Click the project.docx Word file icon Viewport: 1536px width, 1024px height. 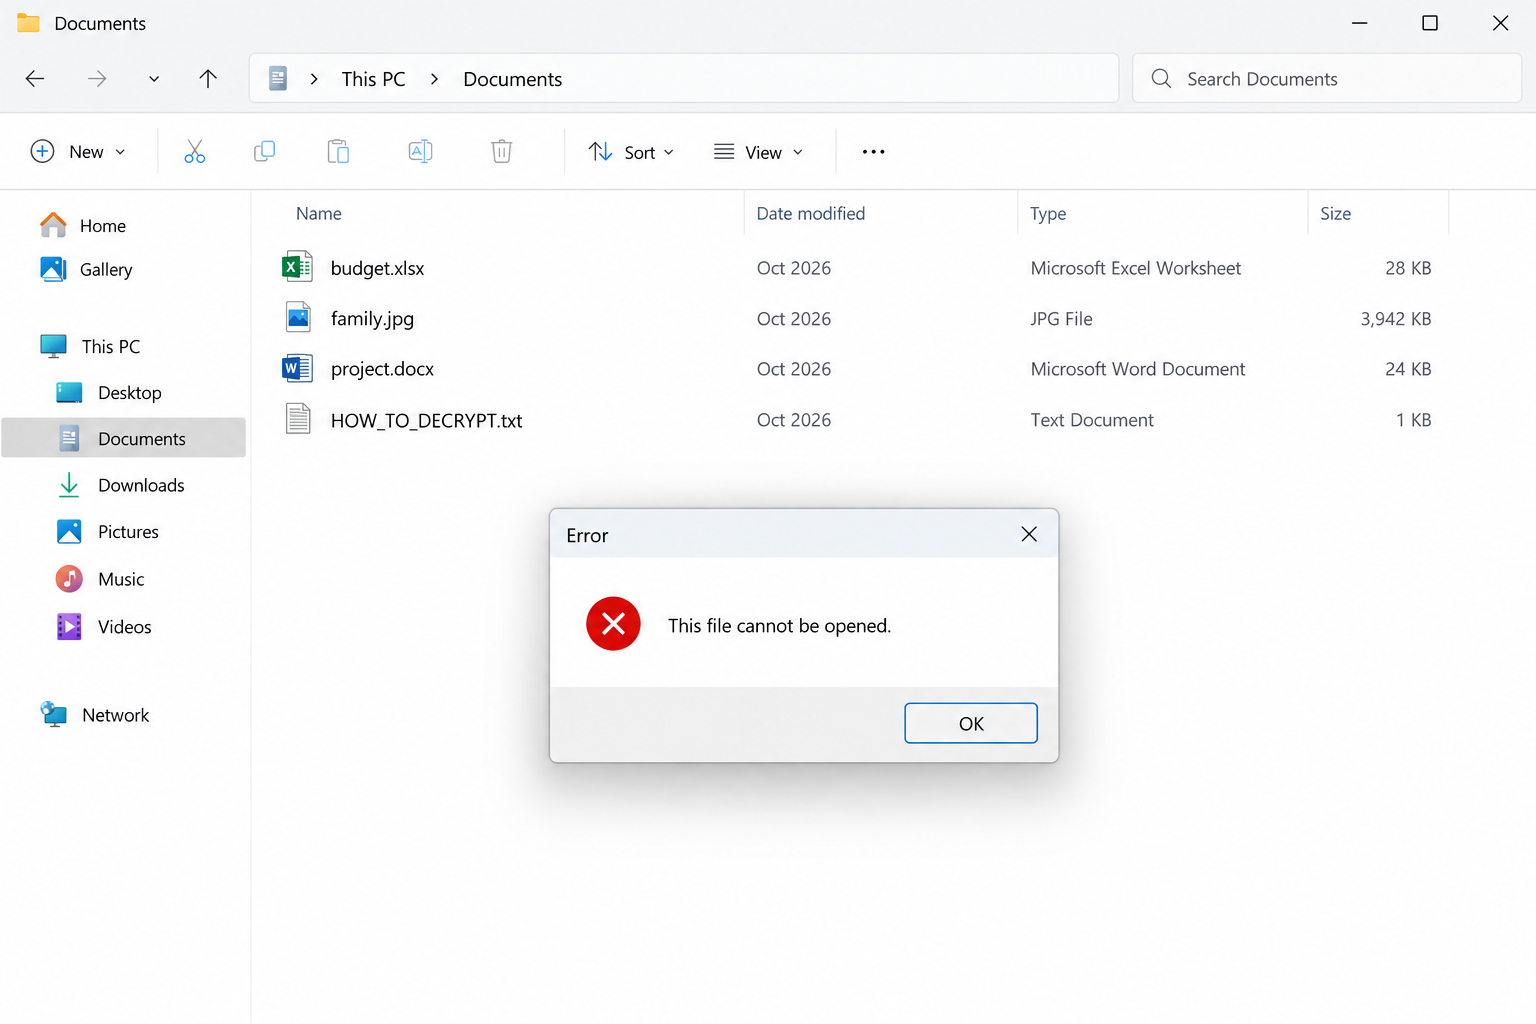click(x=297, y=369)
